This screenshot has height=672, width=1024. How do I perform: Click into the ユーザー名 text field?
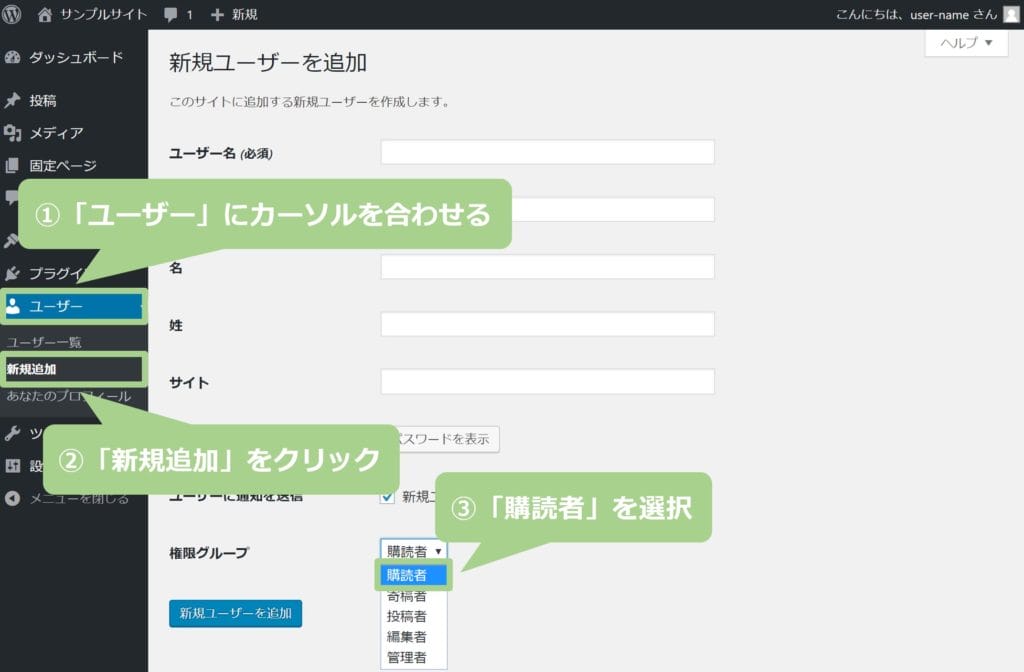(x=547, y=152)
